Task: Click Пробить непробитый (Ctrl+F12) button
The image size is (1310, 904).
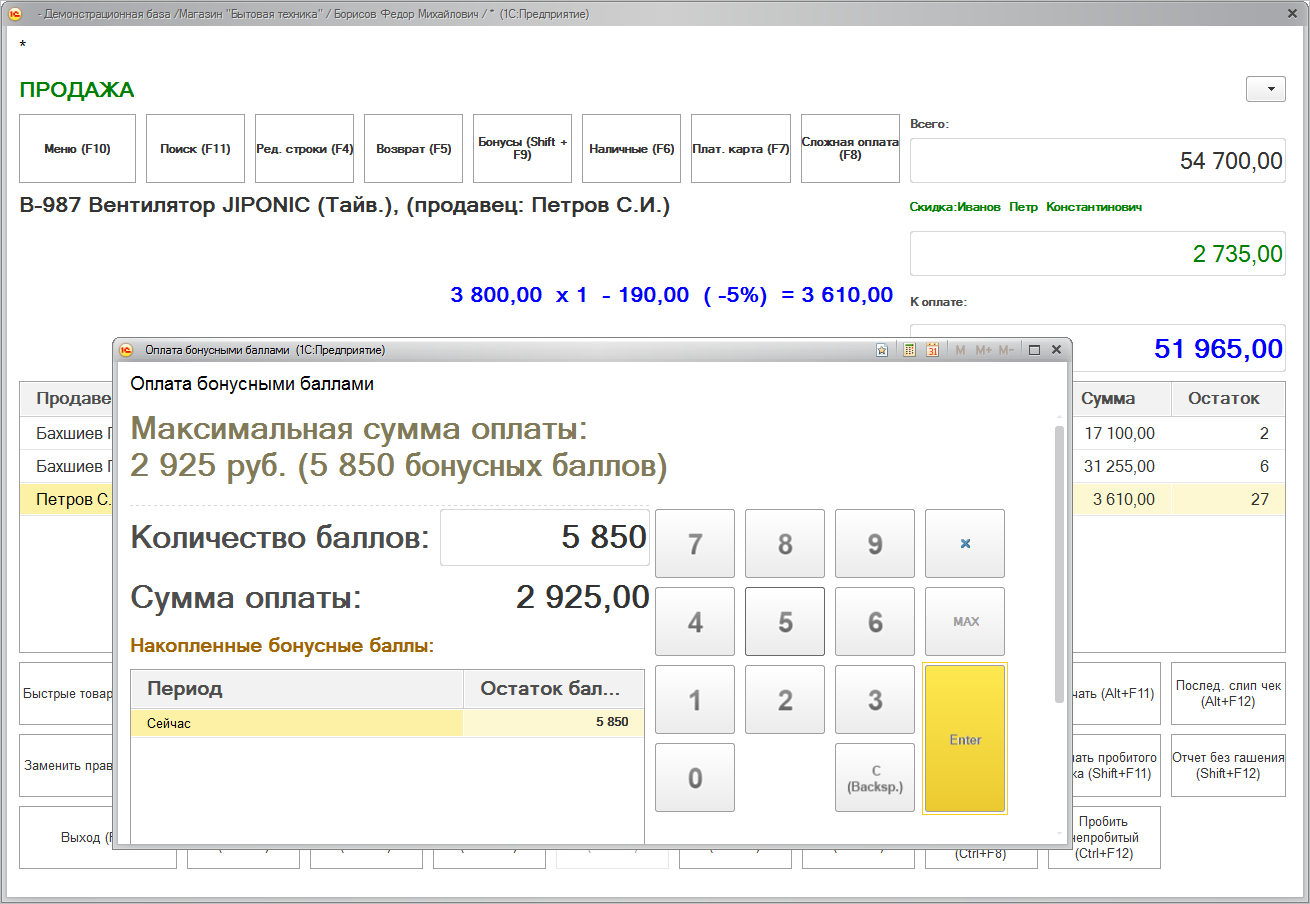Action: [1104, 838]
